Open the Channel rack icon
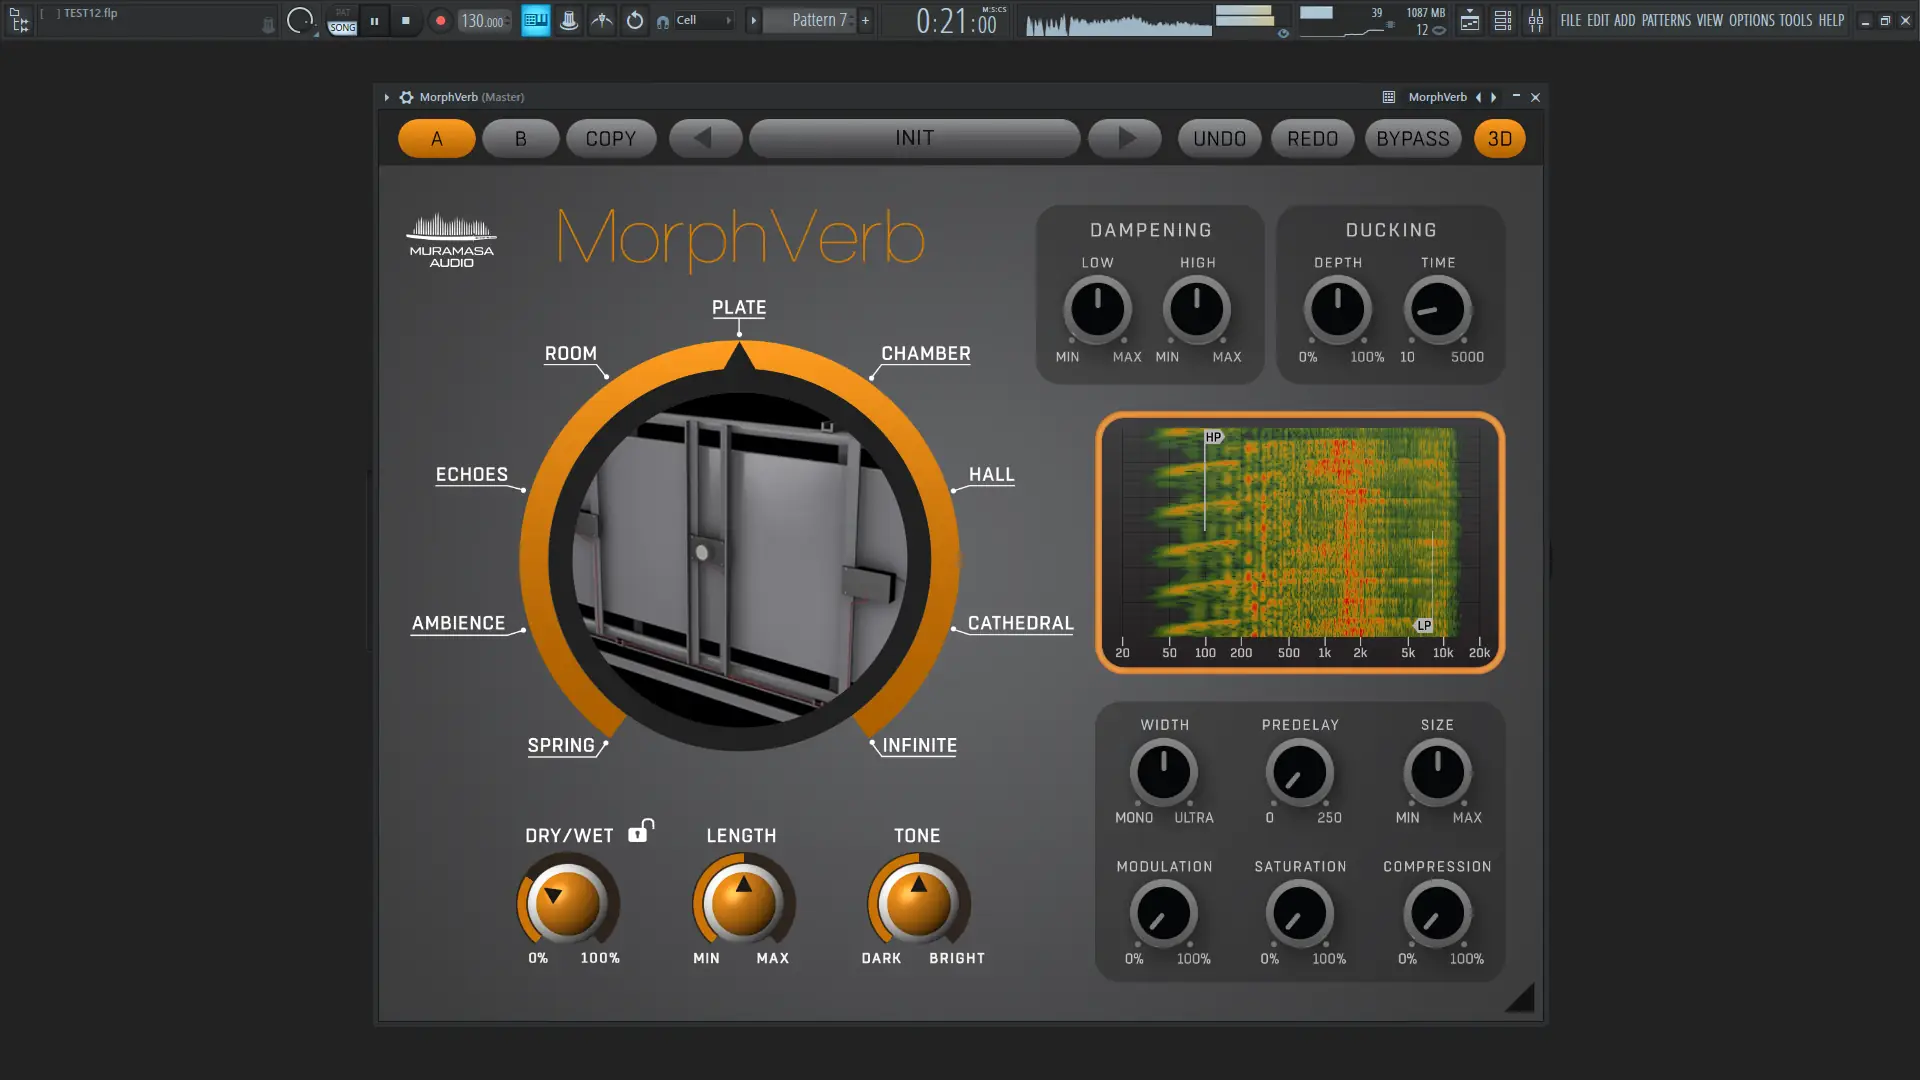This screenshot has height=1080, width=1920. [1502, 20]
